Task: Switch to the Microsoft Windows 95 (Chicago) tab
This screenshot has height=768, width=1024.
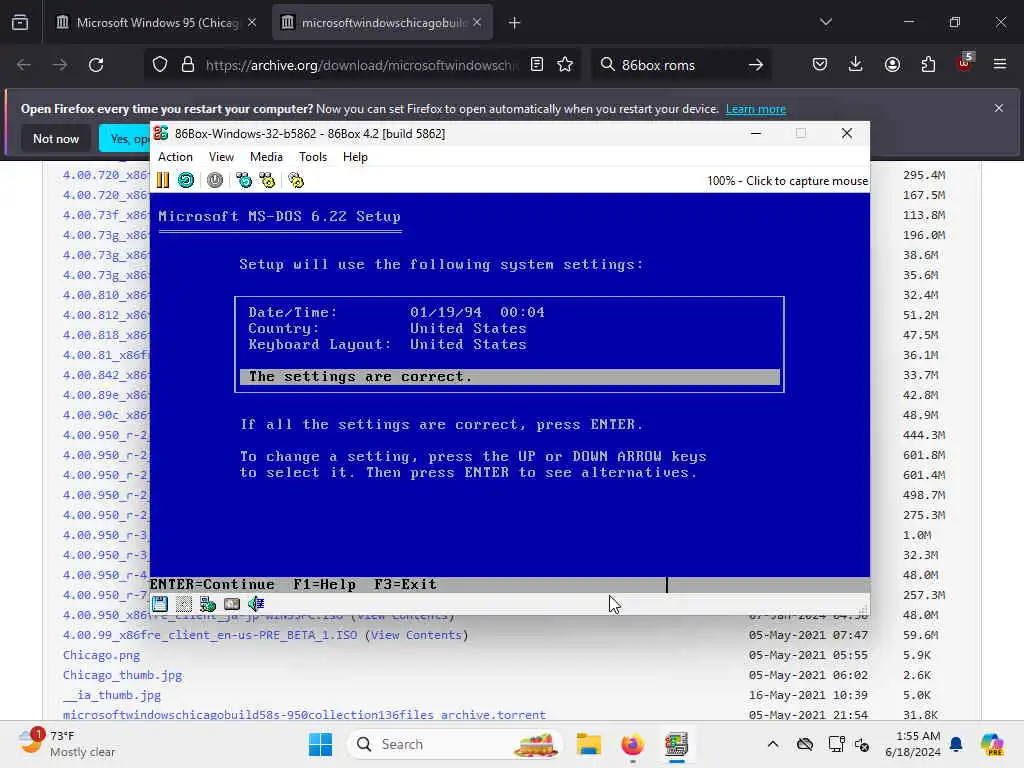Action: 155,23
